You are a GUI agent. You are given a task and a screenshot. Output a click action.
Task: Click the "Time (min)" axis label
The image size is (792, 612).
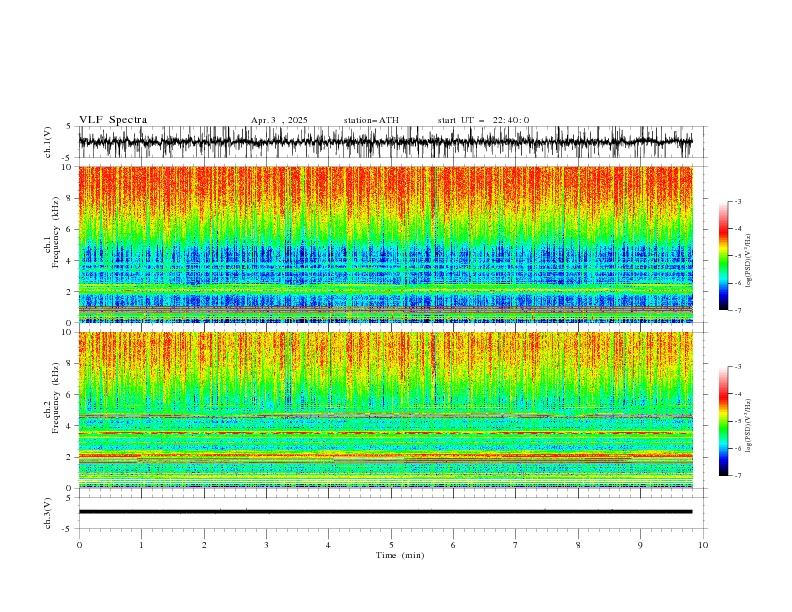pyautogui.click(x=400, y=555)
